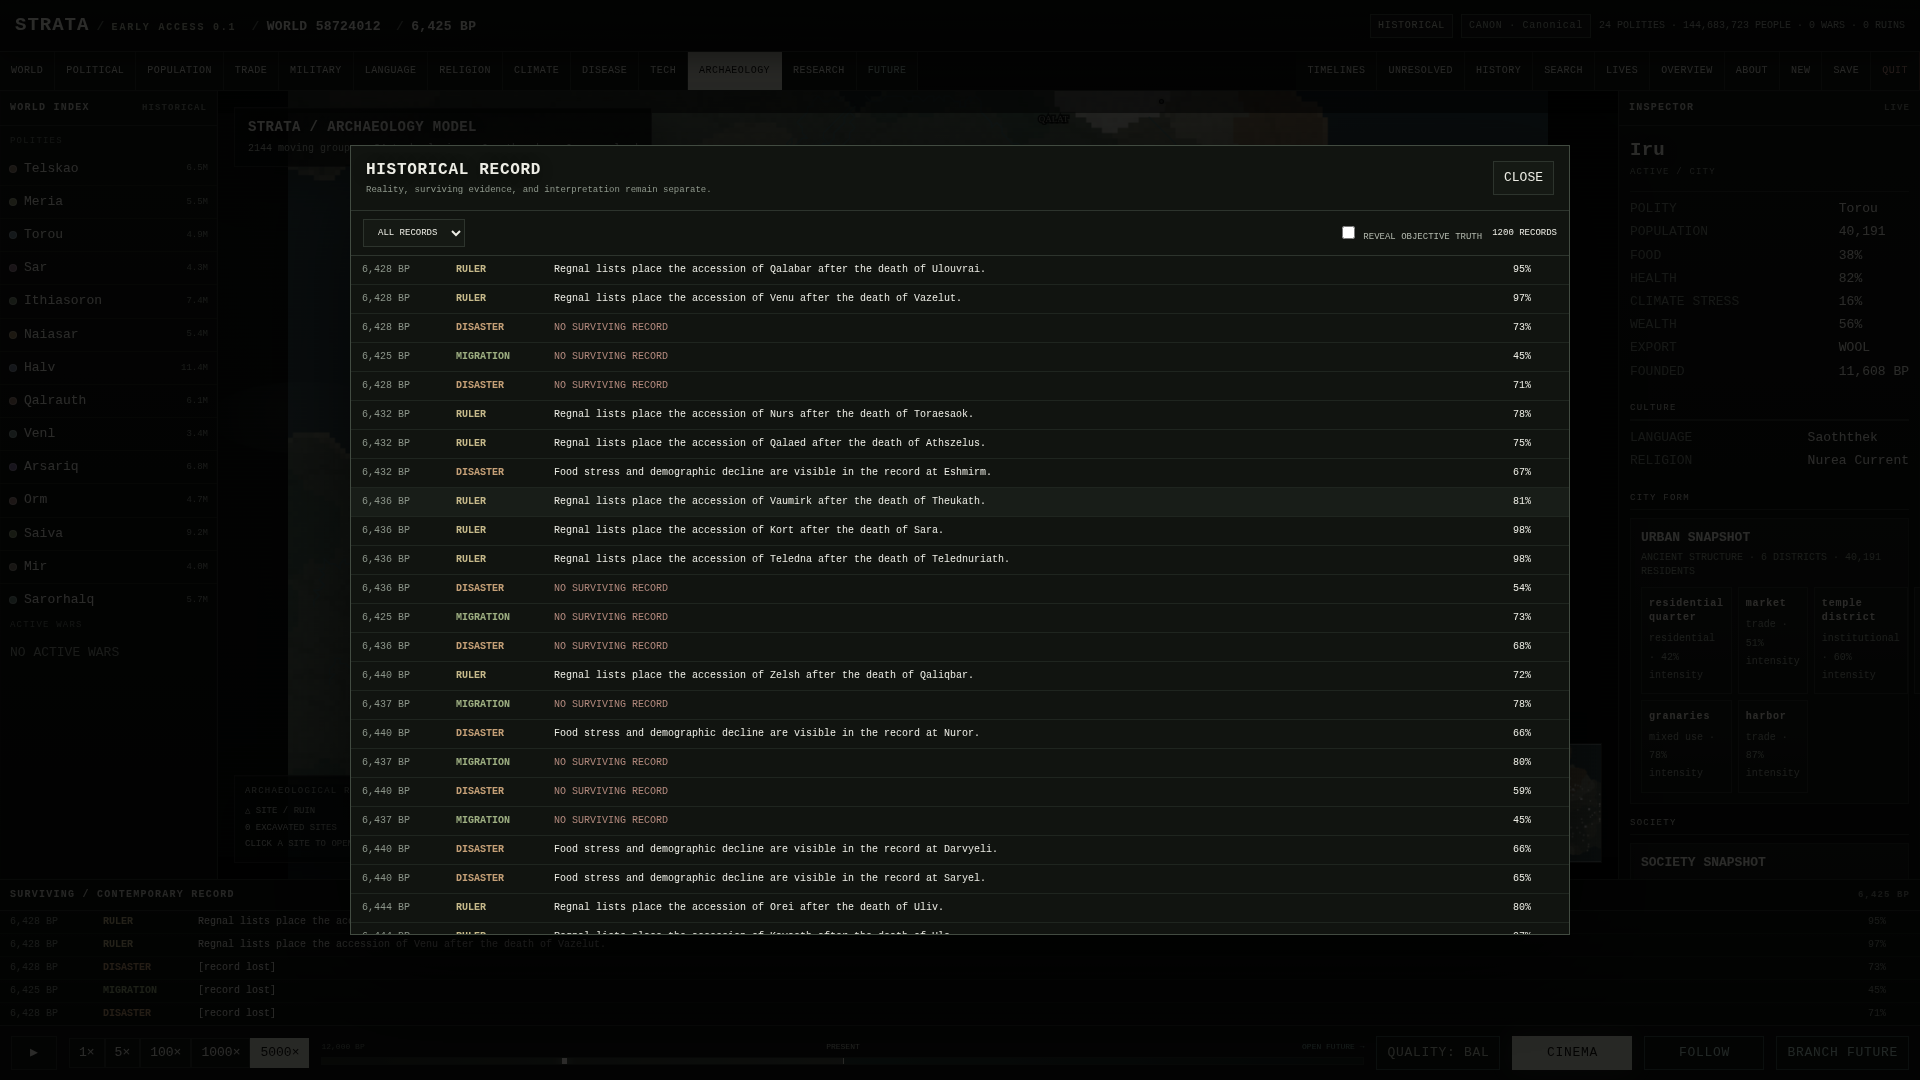Select the Archaeology tab
The width and height of the screenshot is (1920, 1080).
734,71
